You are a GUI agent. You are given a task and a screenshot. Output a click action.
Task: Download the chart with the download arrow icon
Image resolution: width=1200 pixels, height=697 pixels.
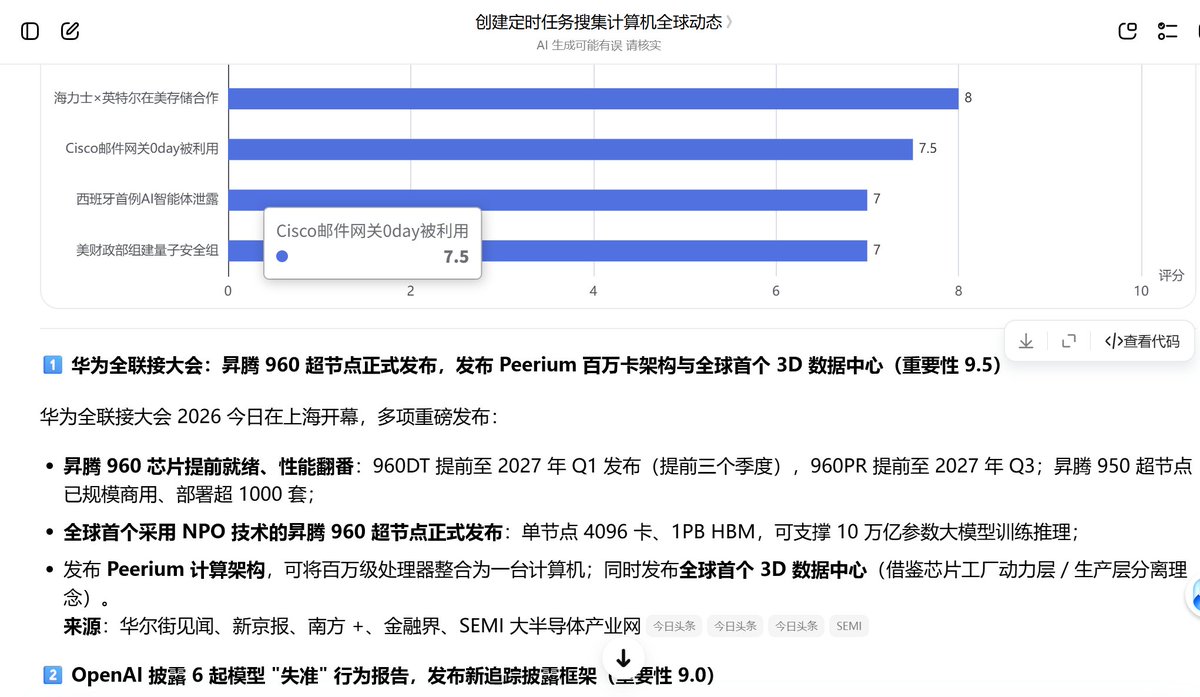tap(1026, 341)
